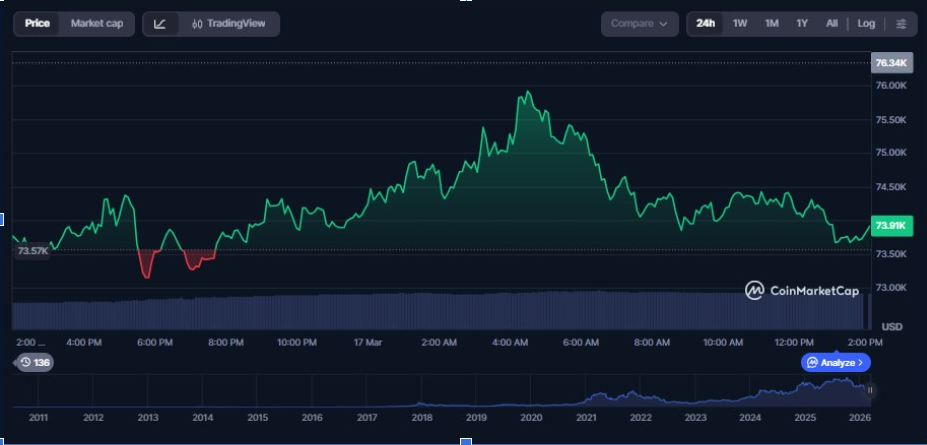Toggle Log scale on the chart
The width and height of the screenshot is (927, 445).
click(x=866, y=24)
